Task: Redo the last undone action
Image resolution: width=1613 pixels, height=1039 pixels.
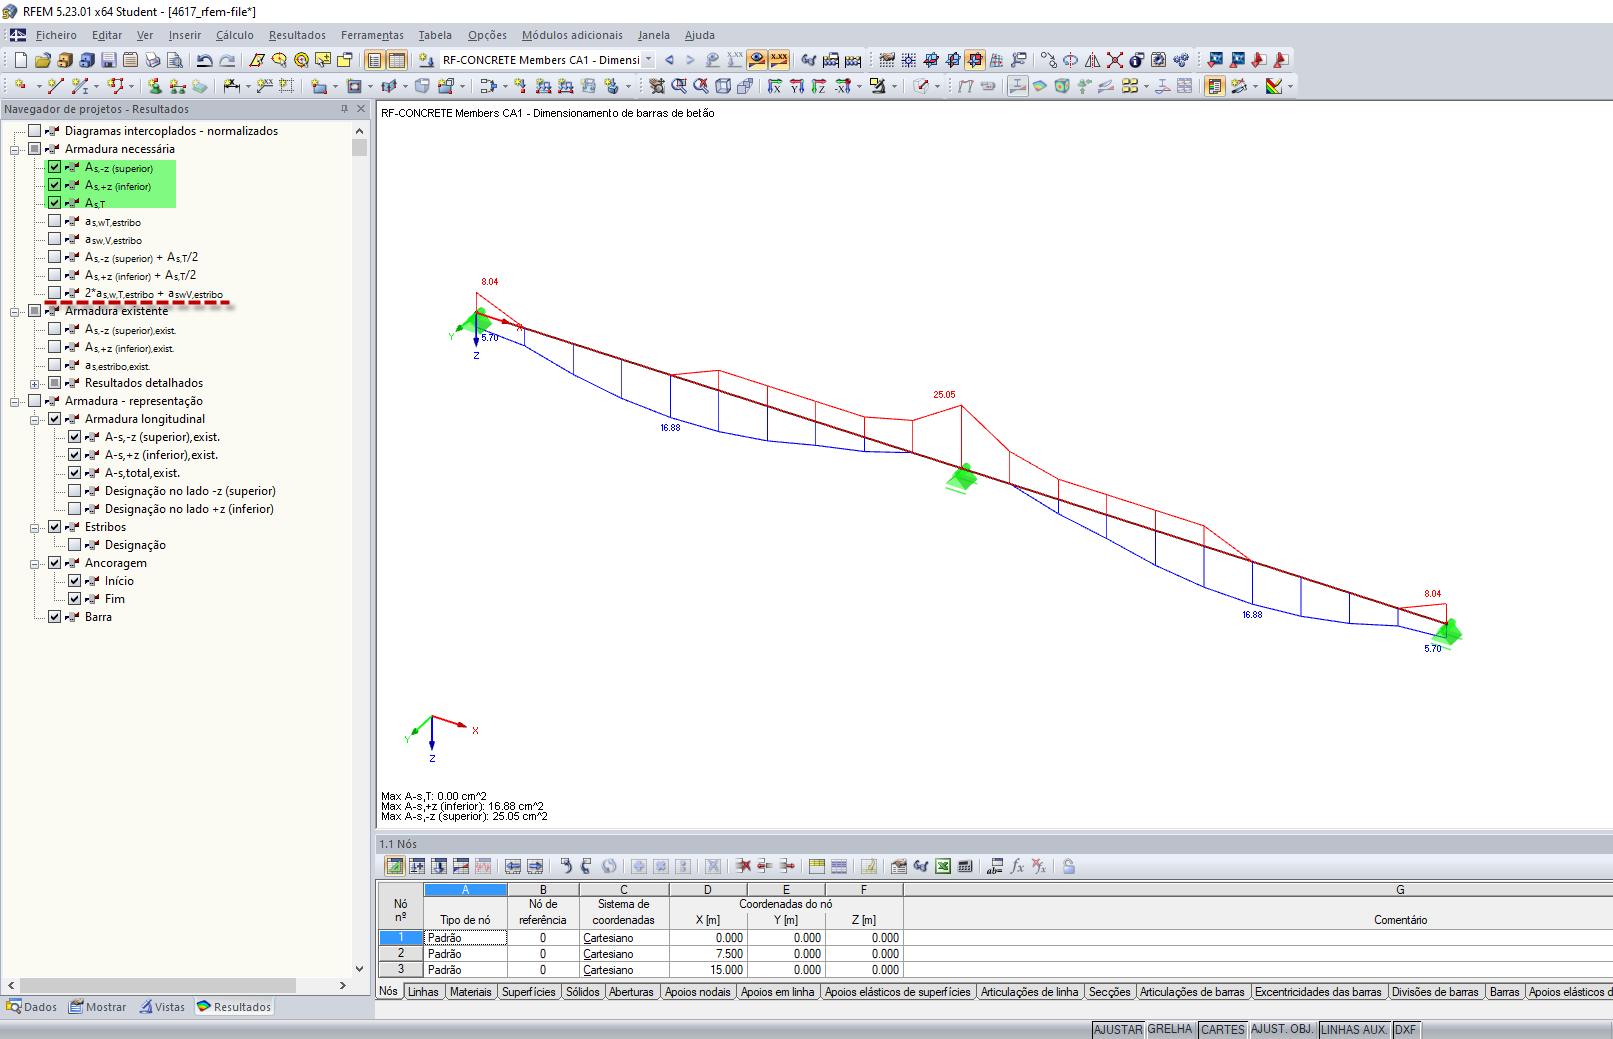Action: click(x=227, y=60)
